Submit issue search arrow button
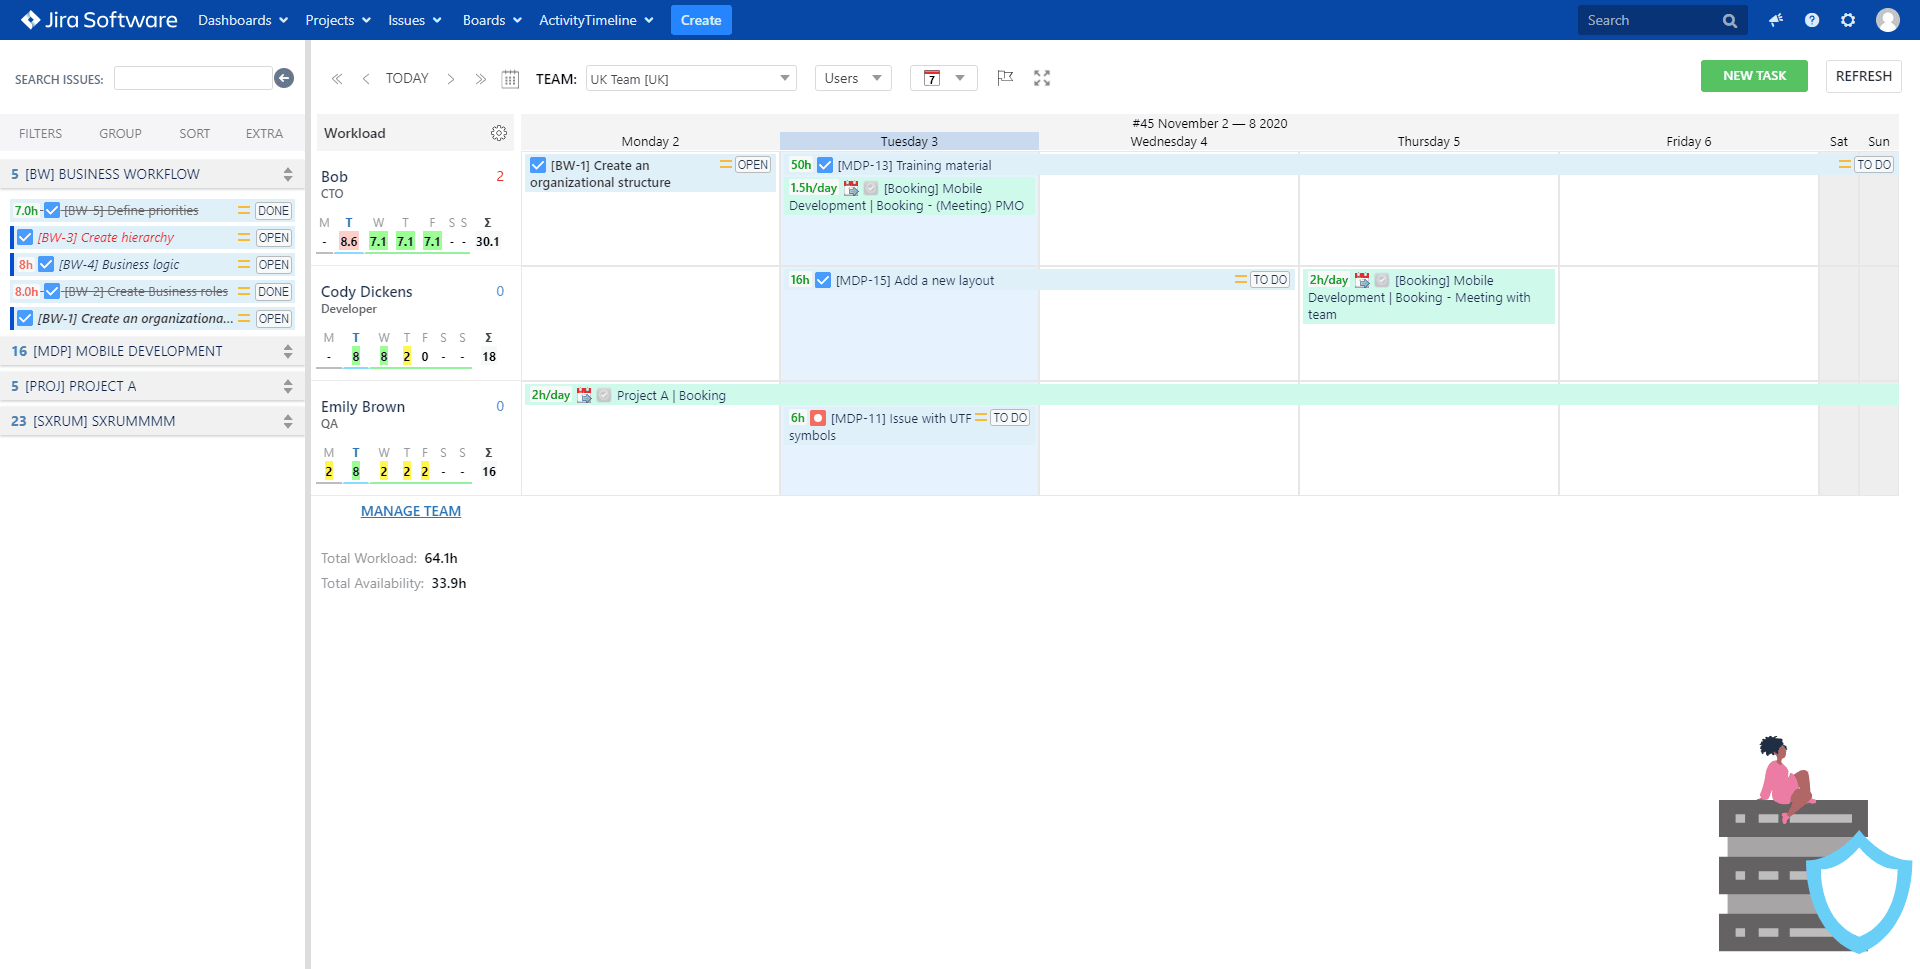The image size is (1920, 969). tap(284, 78)
